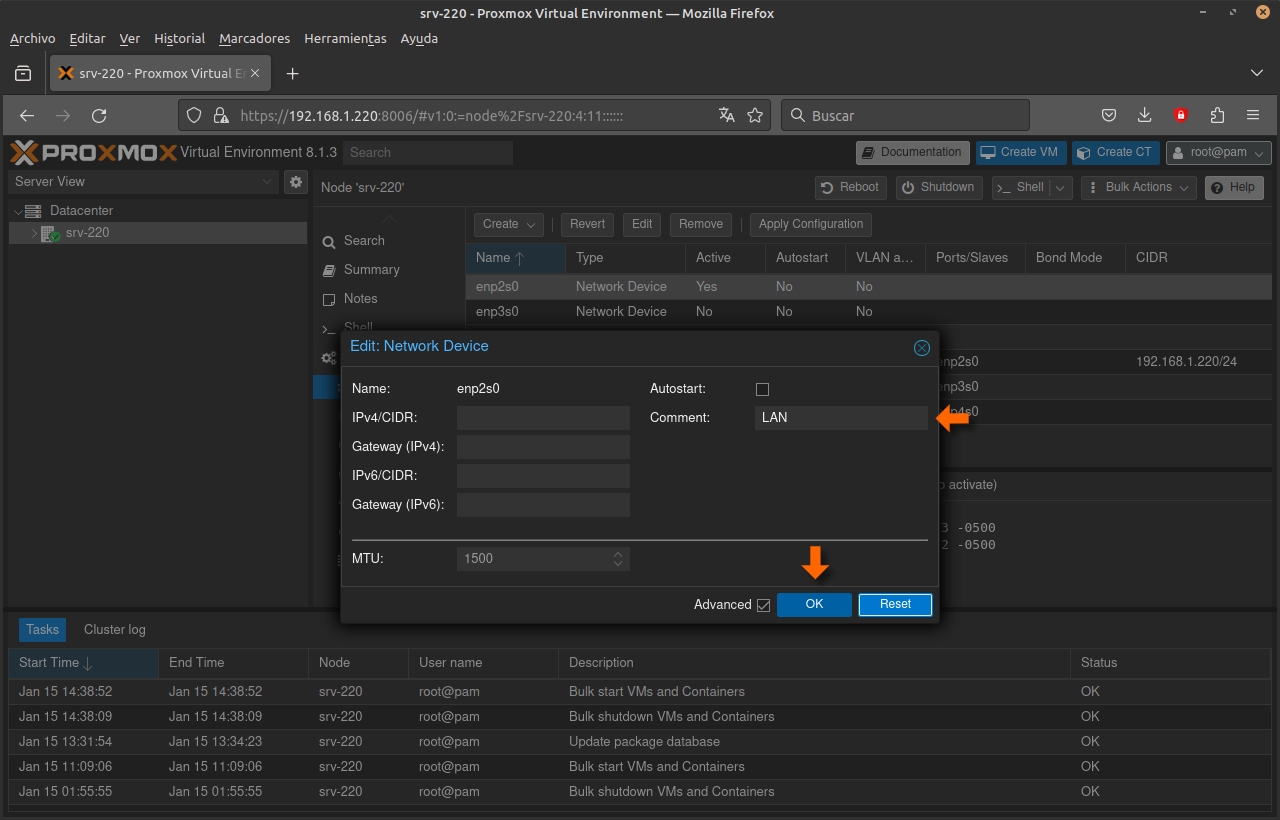Close the Edit Network Device dialog
The height and width of the screenshot is (820, 1280).
922,347
